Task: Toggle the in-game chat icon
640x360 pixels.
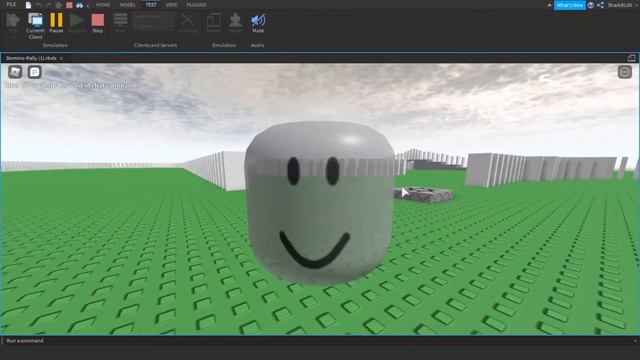Action: click(35, 72)
